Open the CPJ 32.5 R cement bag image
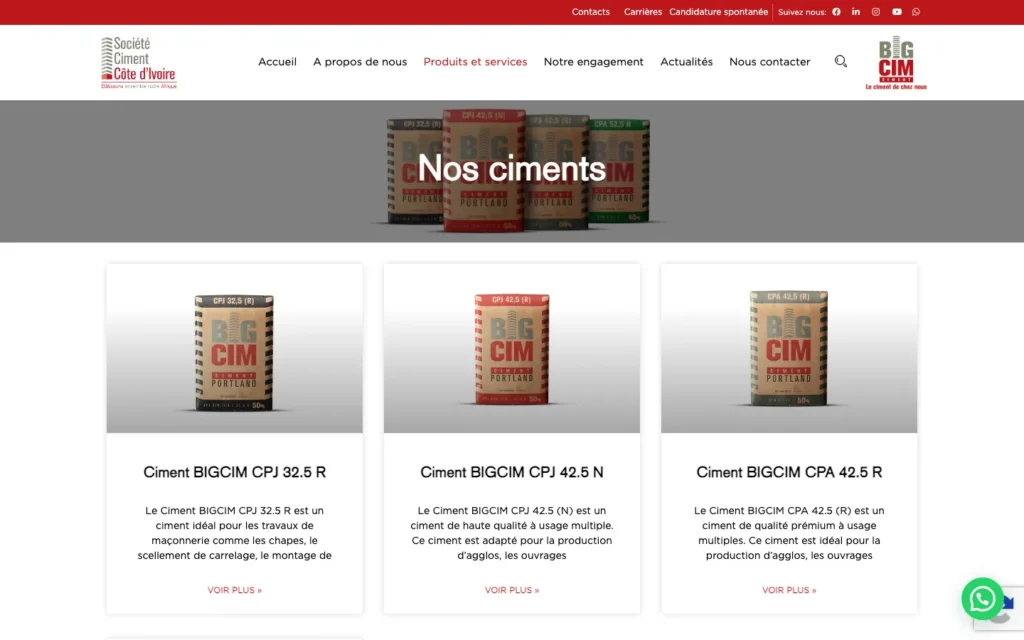The height and width of the screenshot is (640, 1024). pos(234,349)
